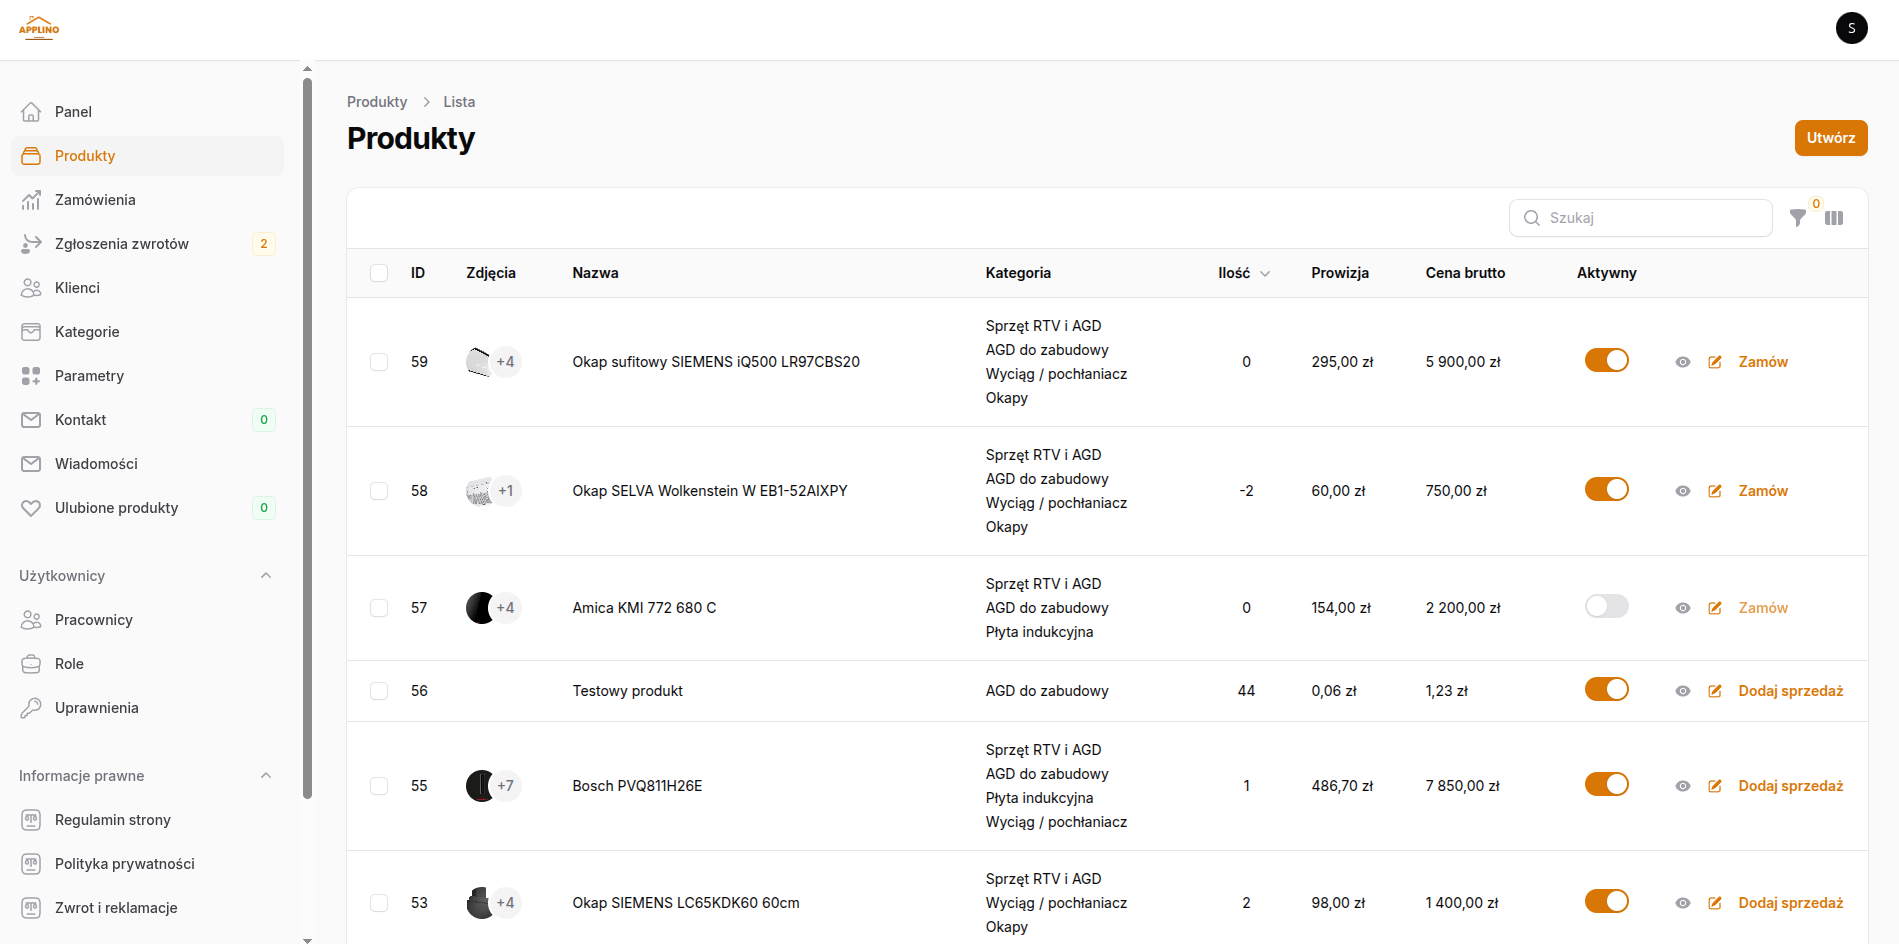Click the Utwórz button
The width and height of the screenshot is (1899, 944).
coord(1830,138)
